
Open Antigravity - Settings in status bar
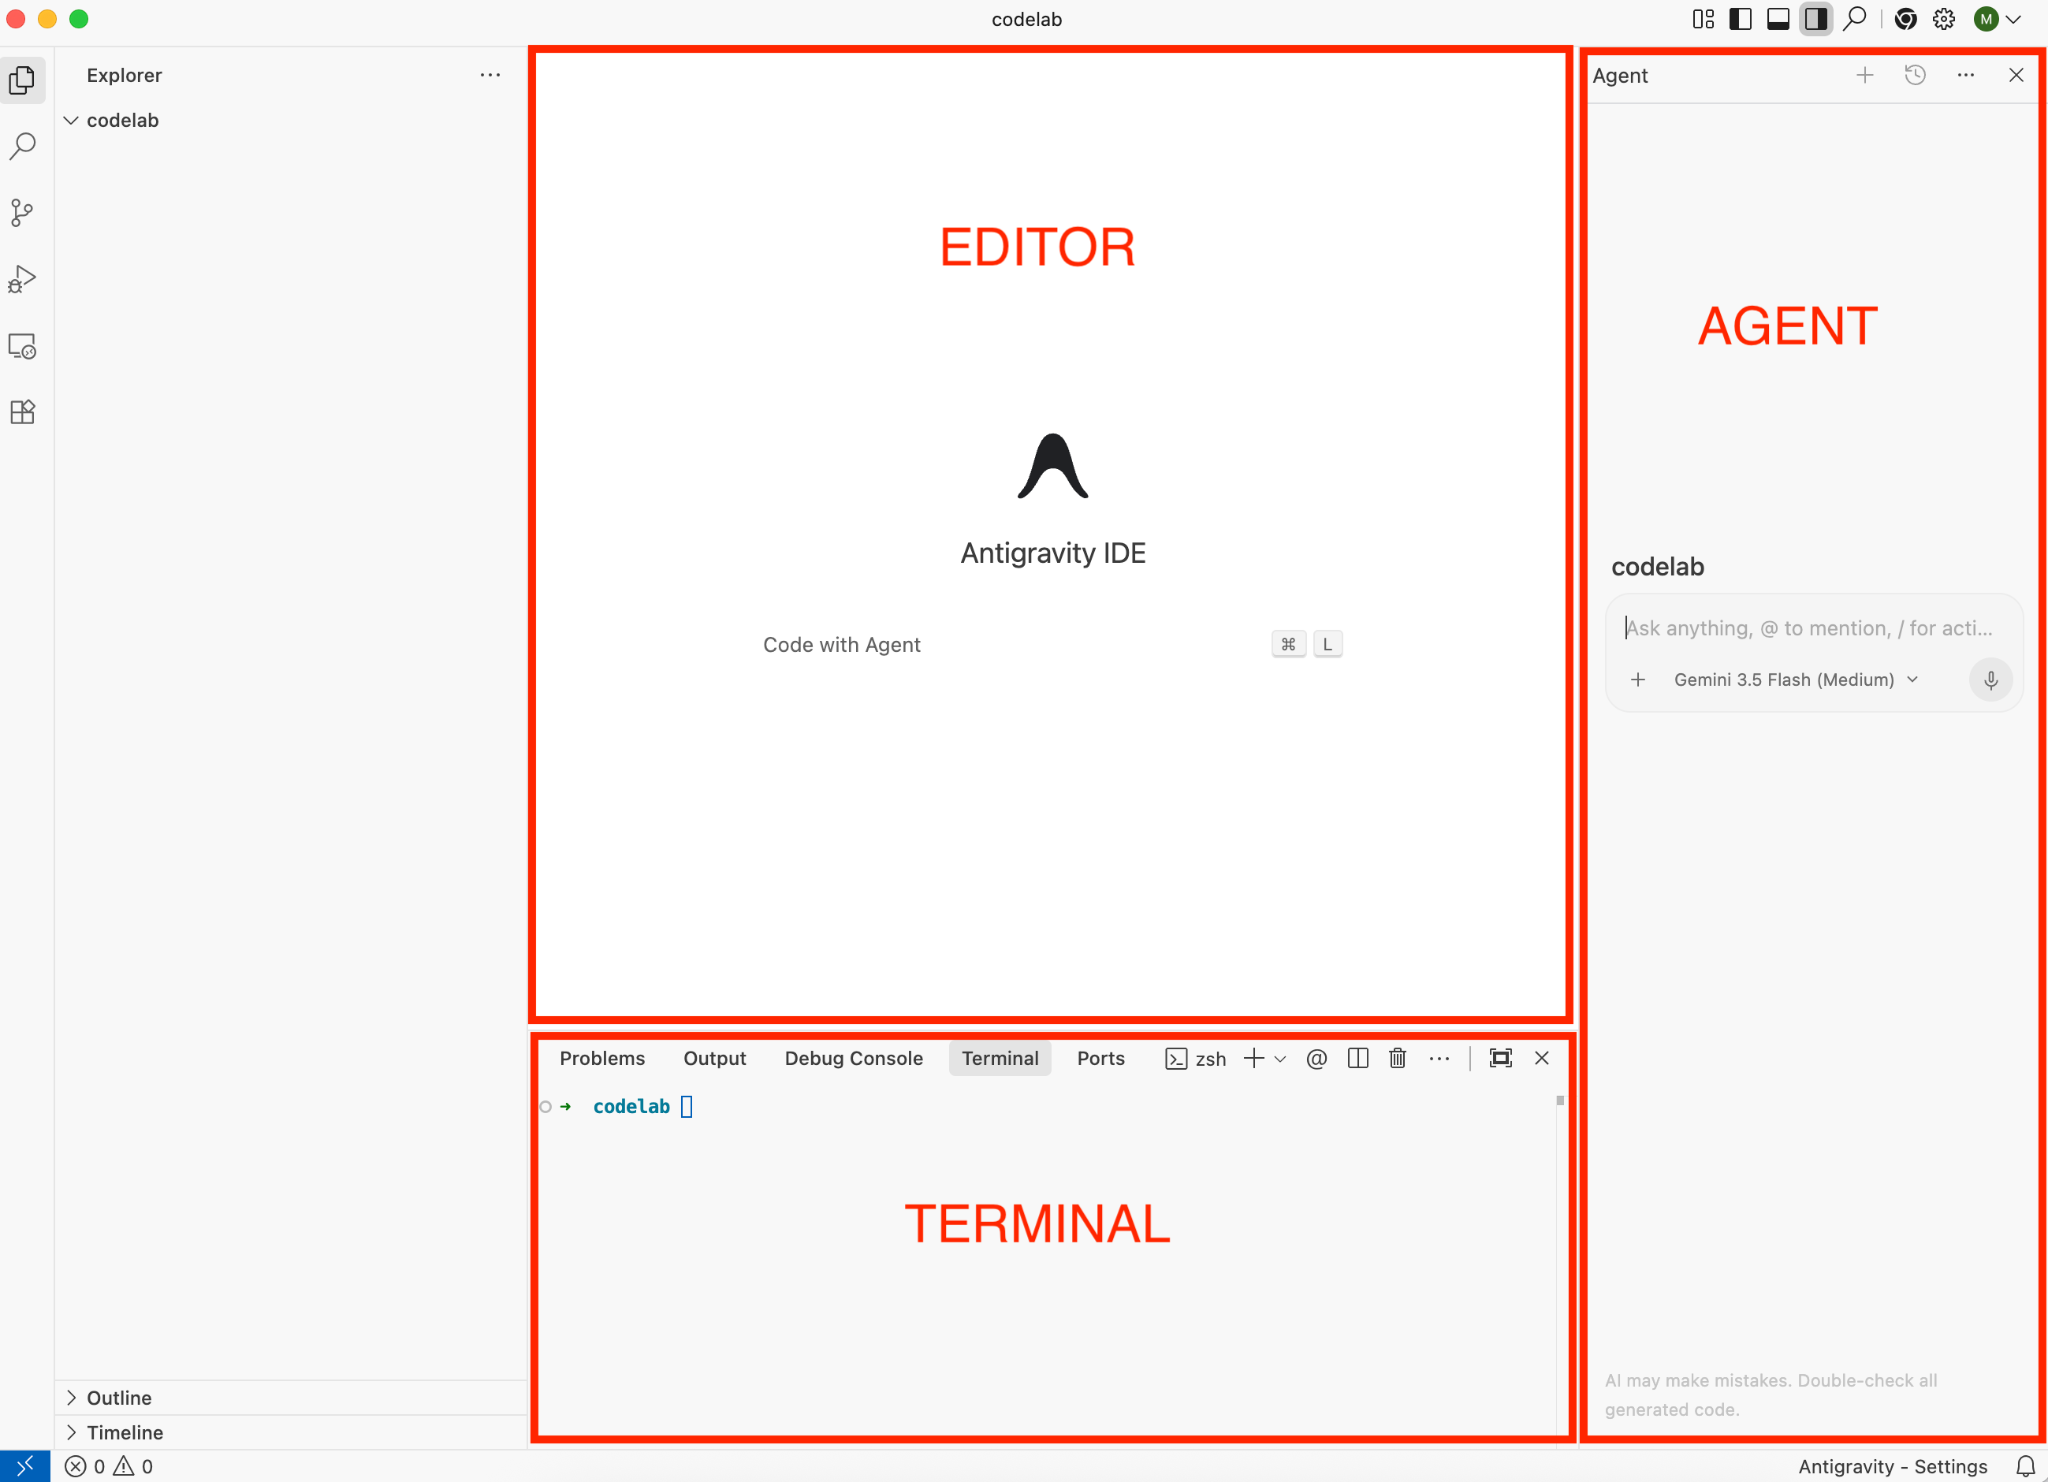(x=1892, y=1466)
